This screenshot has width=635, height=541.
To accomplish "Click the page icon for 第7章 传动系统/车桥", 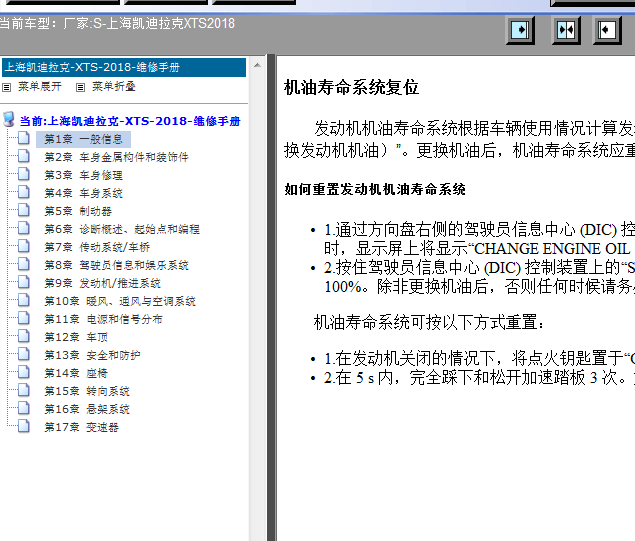I will pos(24,246).
